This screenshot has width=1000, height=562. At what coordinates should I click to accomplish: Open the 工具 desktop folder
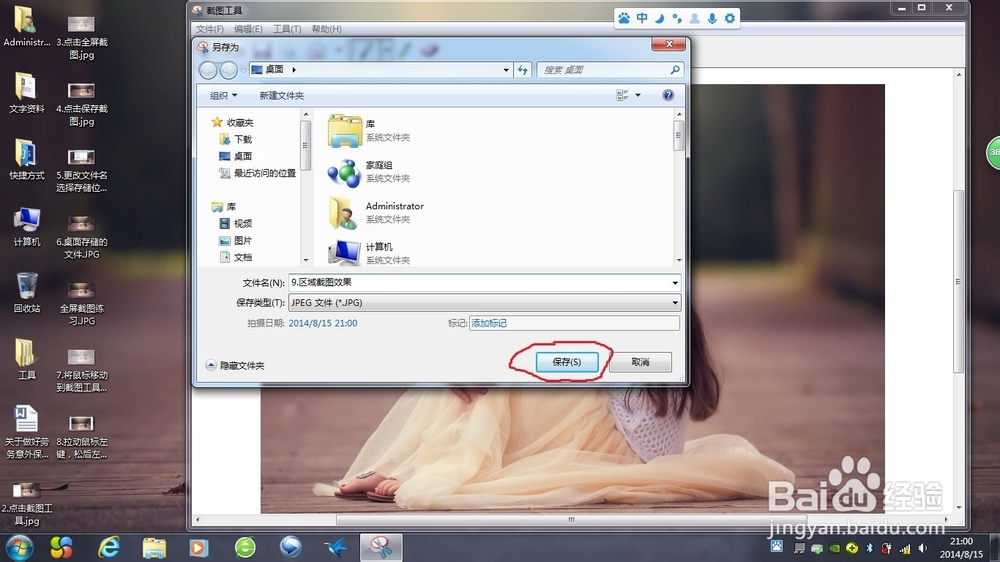point(27,360)
